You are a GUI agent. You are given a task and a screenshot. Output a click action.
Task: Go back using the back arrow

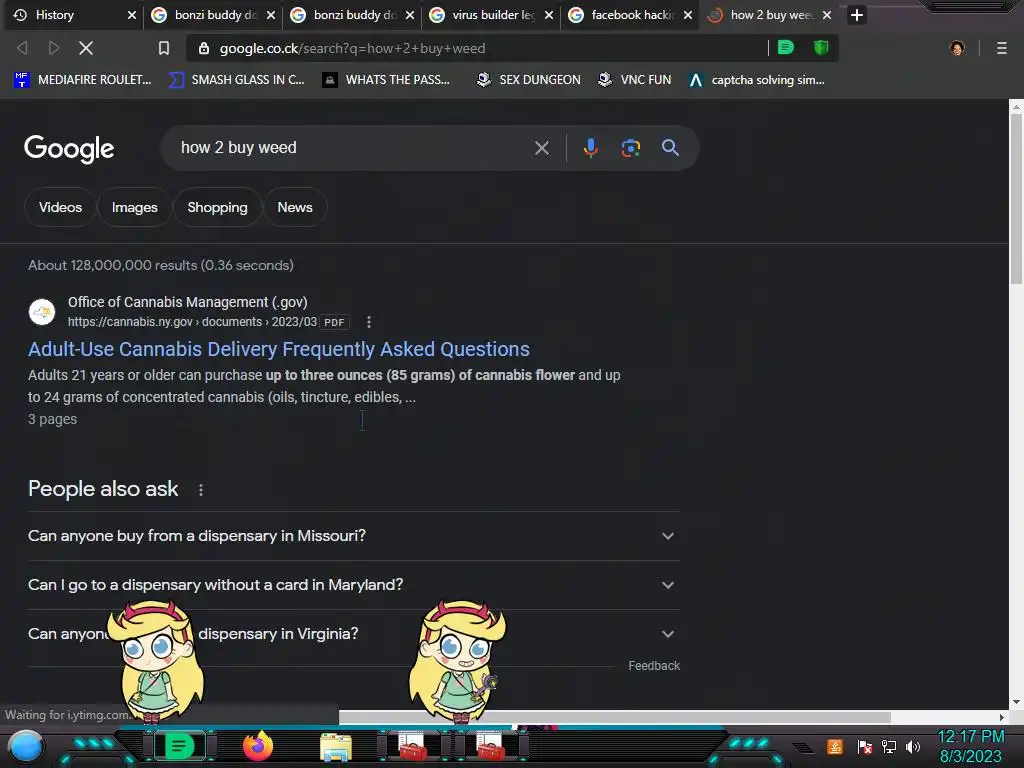tap(22, 48)
